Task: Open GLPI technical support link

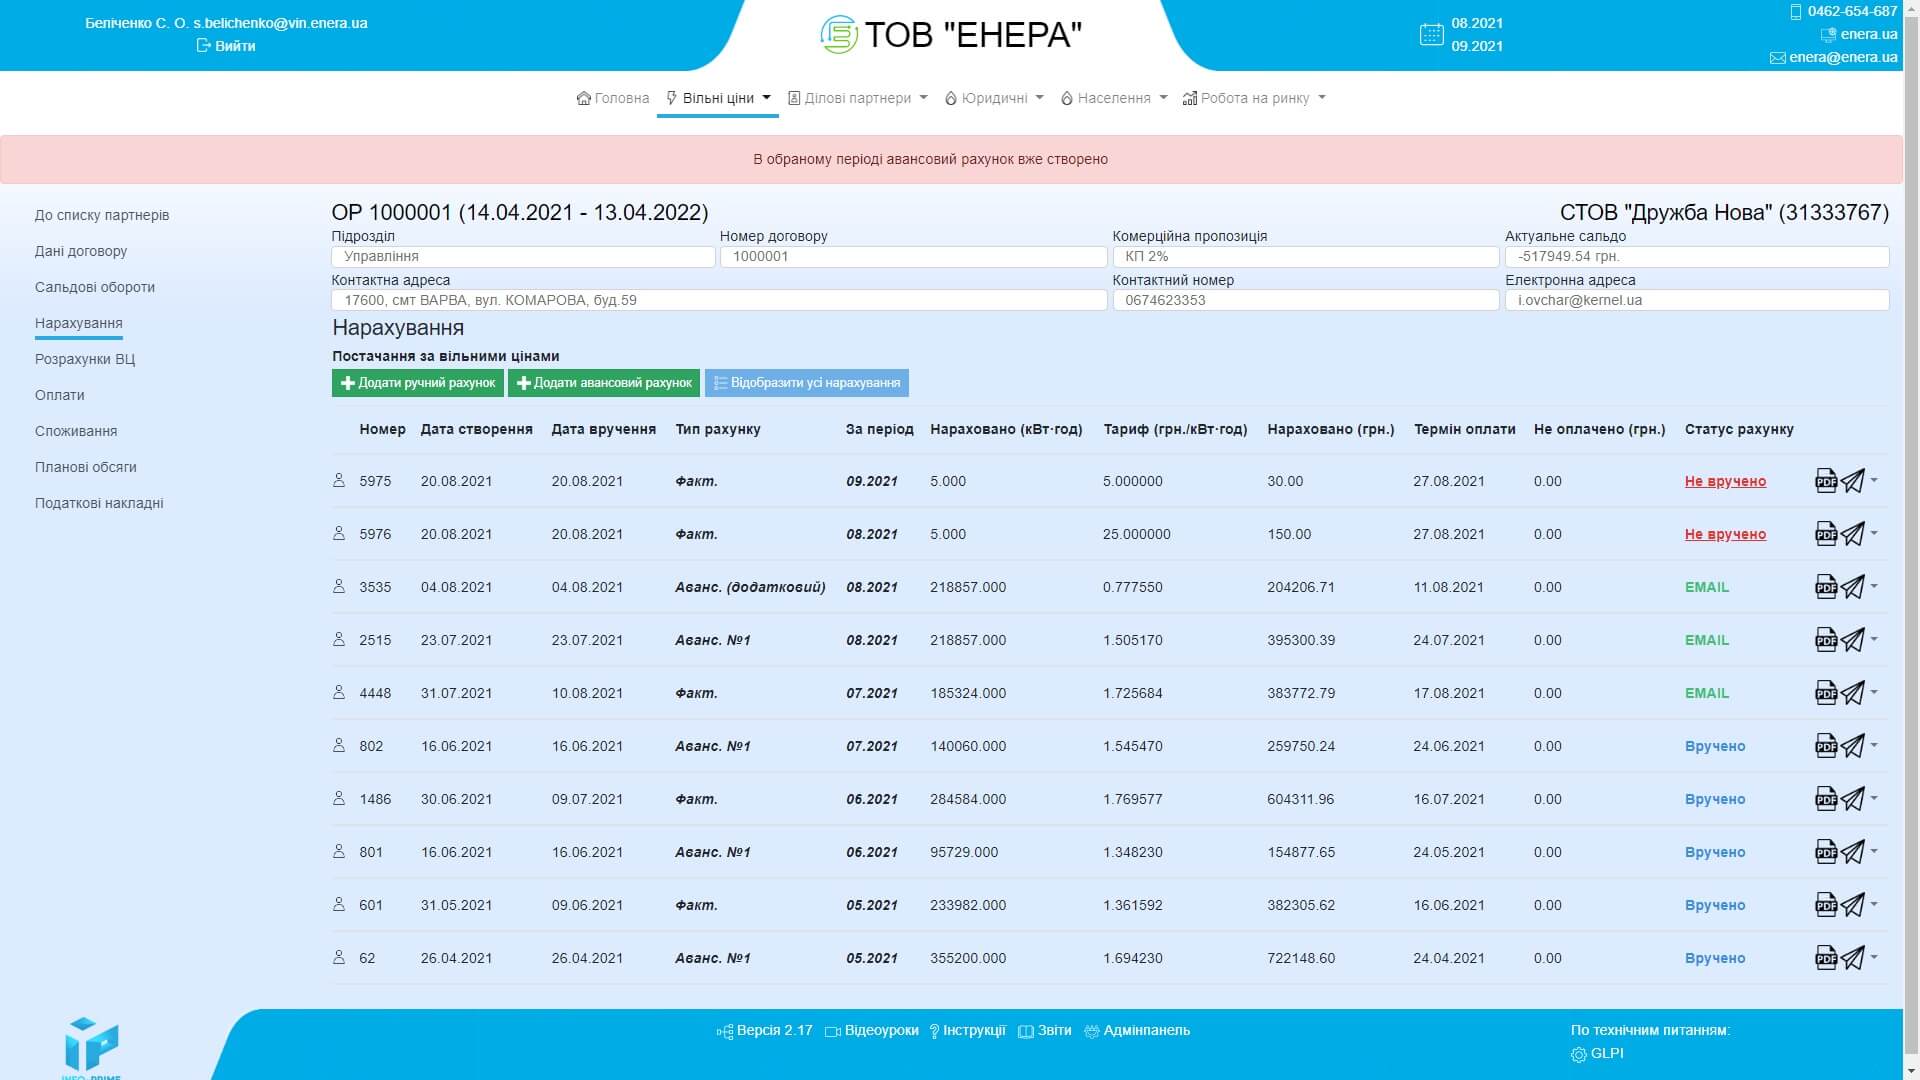Action: [x=1606, y=1053]
